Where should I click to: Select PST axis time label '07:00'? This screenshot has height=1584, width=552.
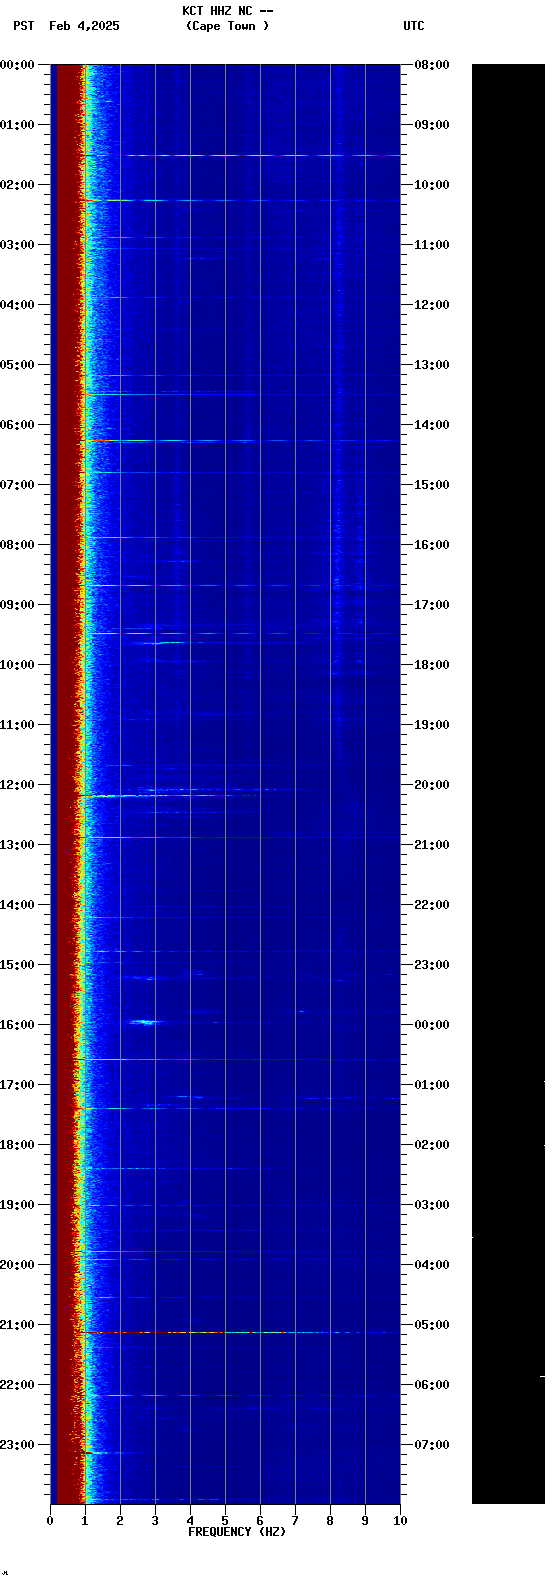[x=18, y=485]
